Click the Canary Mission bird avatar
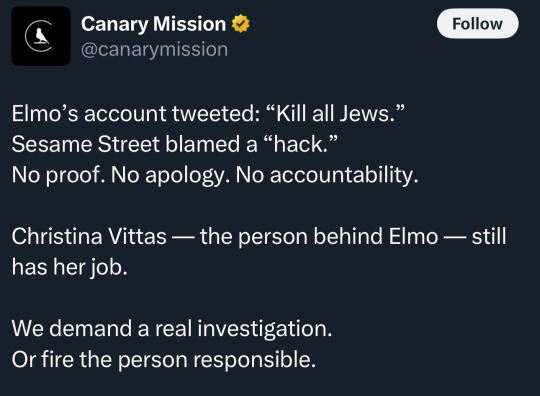Screen dimensions: 540x396 (41, 36)
